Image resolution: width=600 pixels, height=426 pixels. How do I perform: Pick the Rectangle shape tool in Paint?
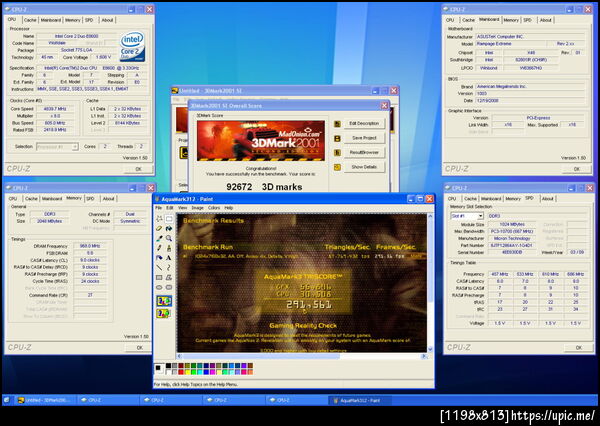tap(159, 277)
